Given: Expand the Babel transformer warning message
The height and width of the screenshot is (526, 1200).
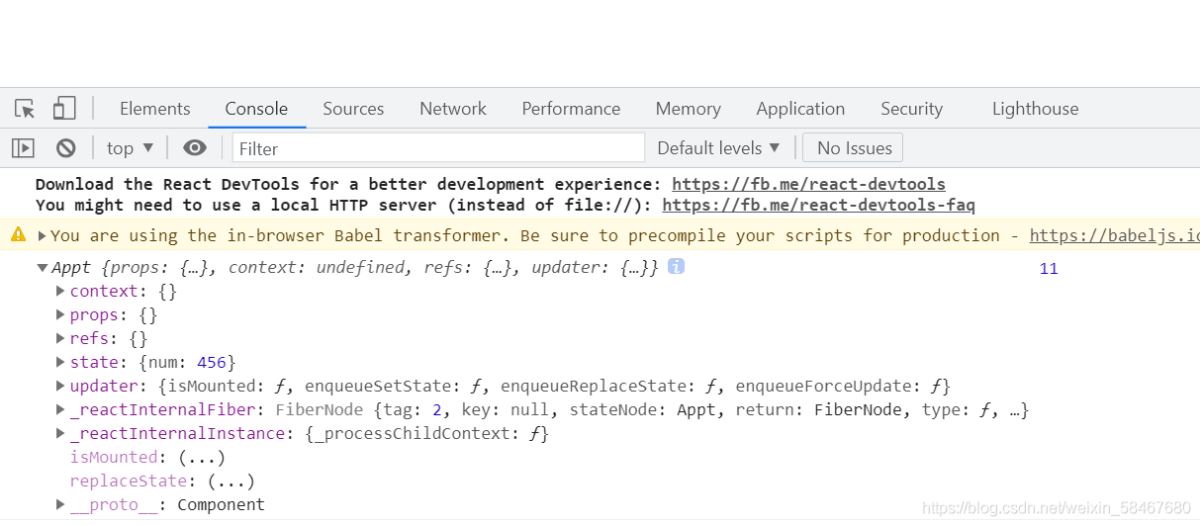Looking at the screenshot, I should (x=42, y=236).
